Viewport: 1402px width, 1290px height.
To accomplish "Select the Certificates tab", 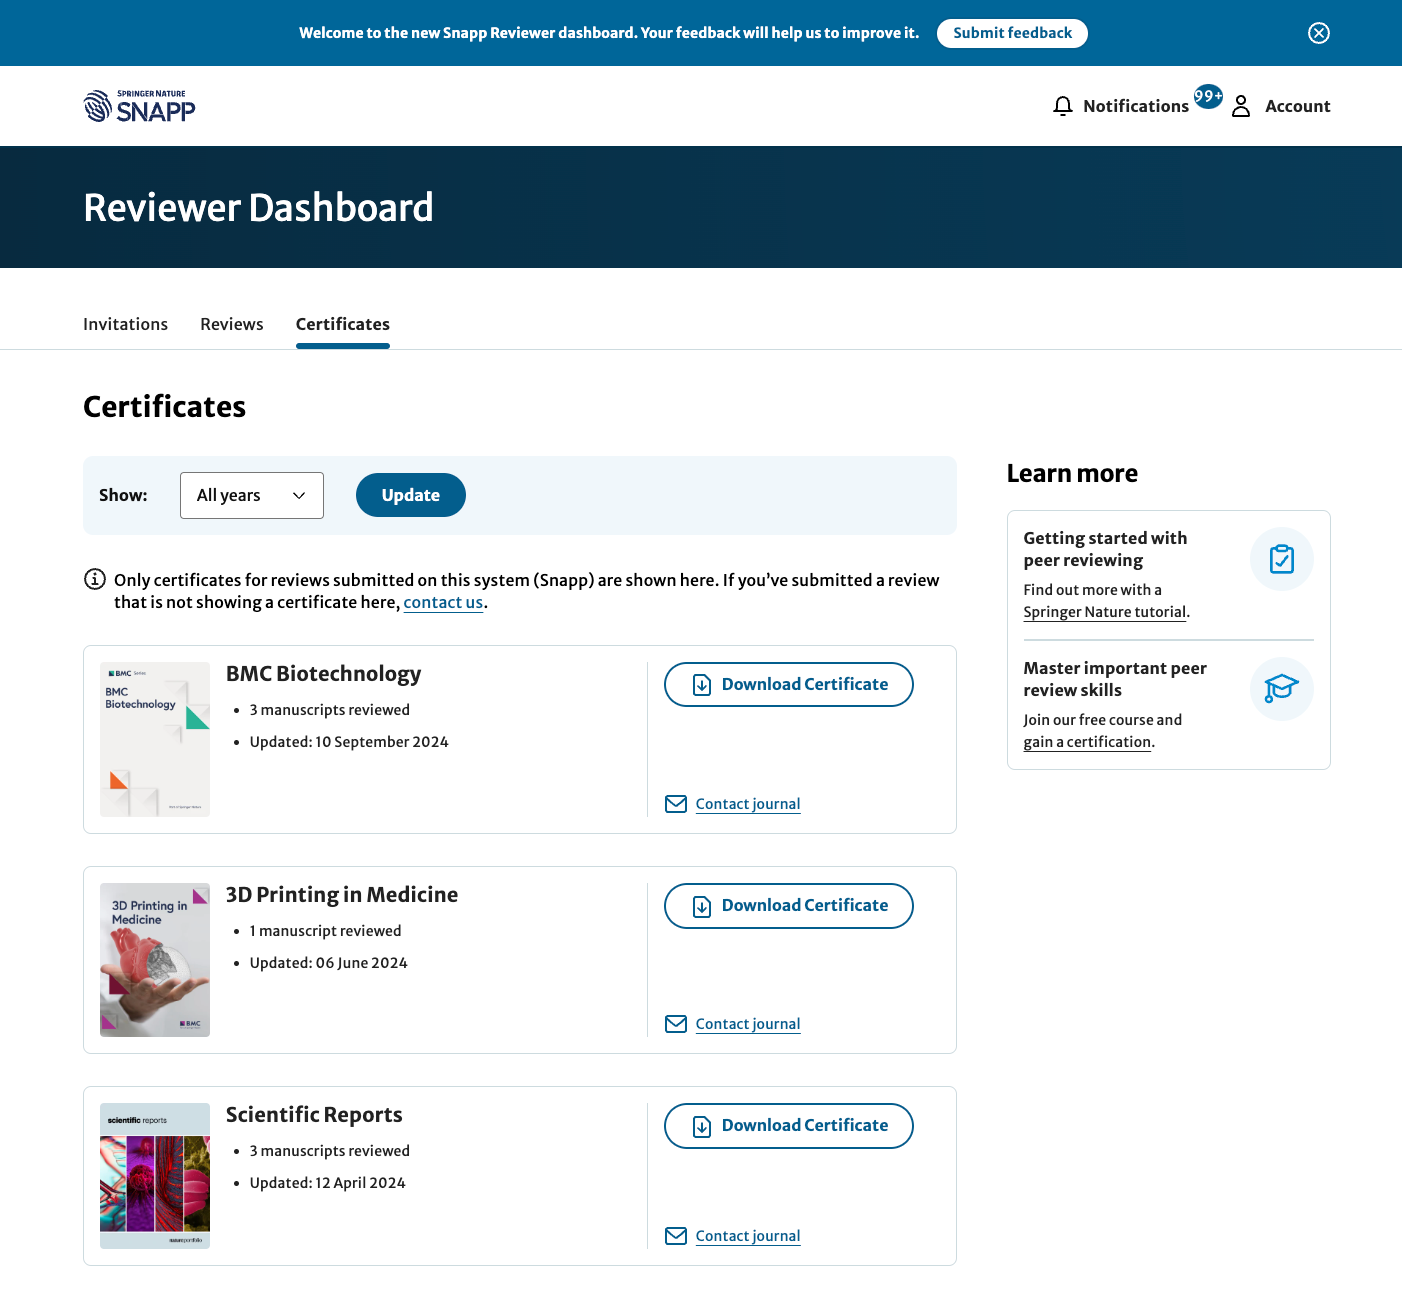I will pos(343,324).
